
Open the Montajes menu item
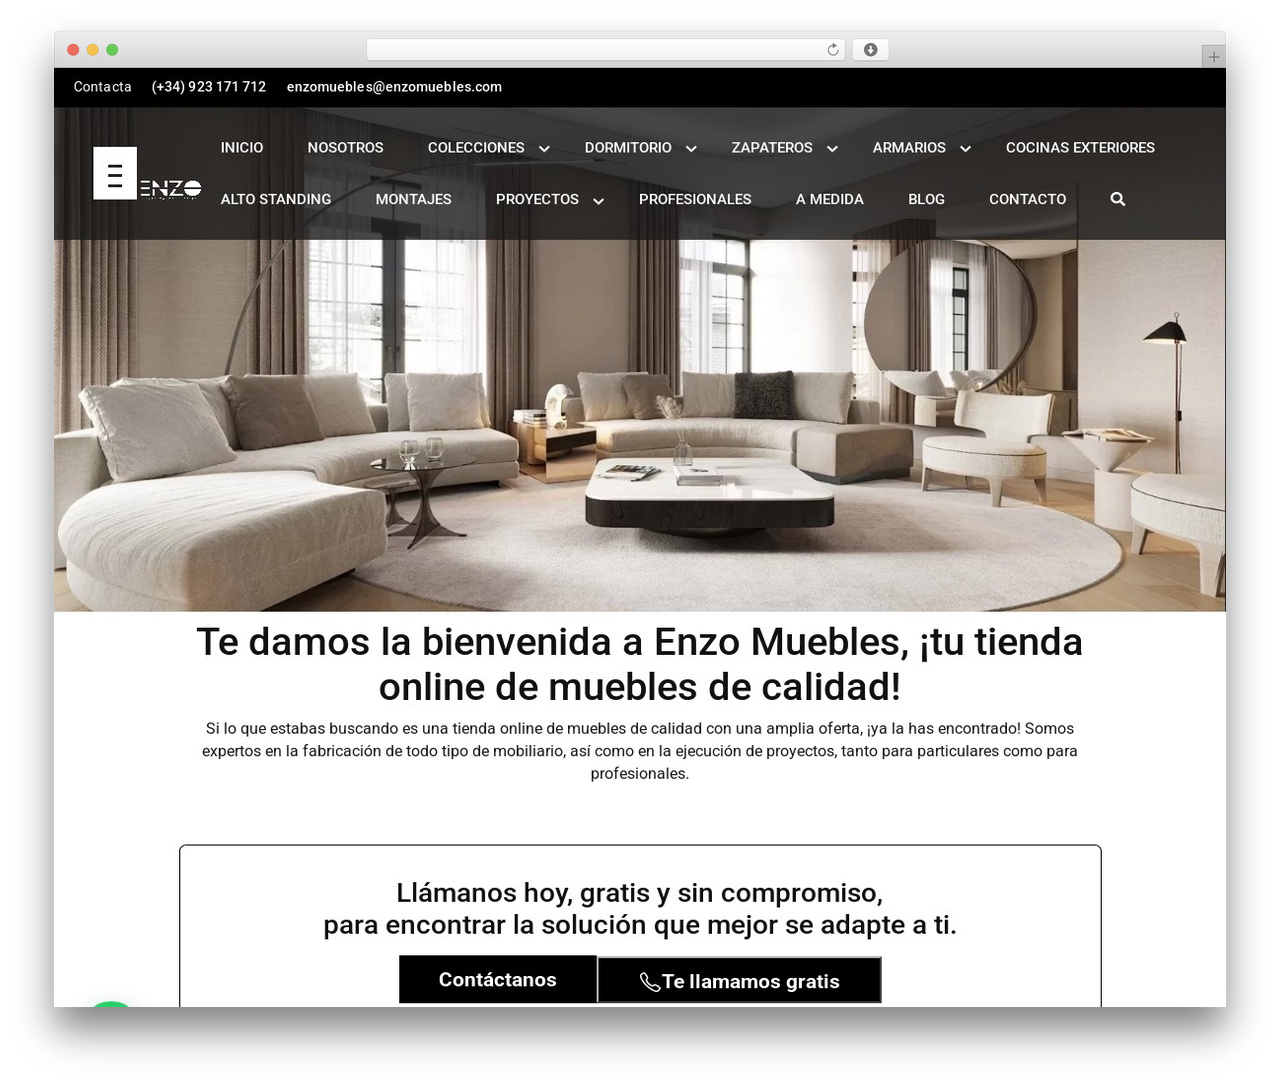click(x=413, y=199)
